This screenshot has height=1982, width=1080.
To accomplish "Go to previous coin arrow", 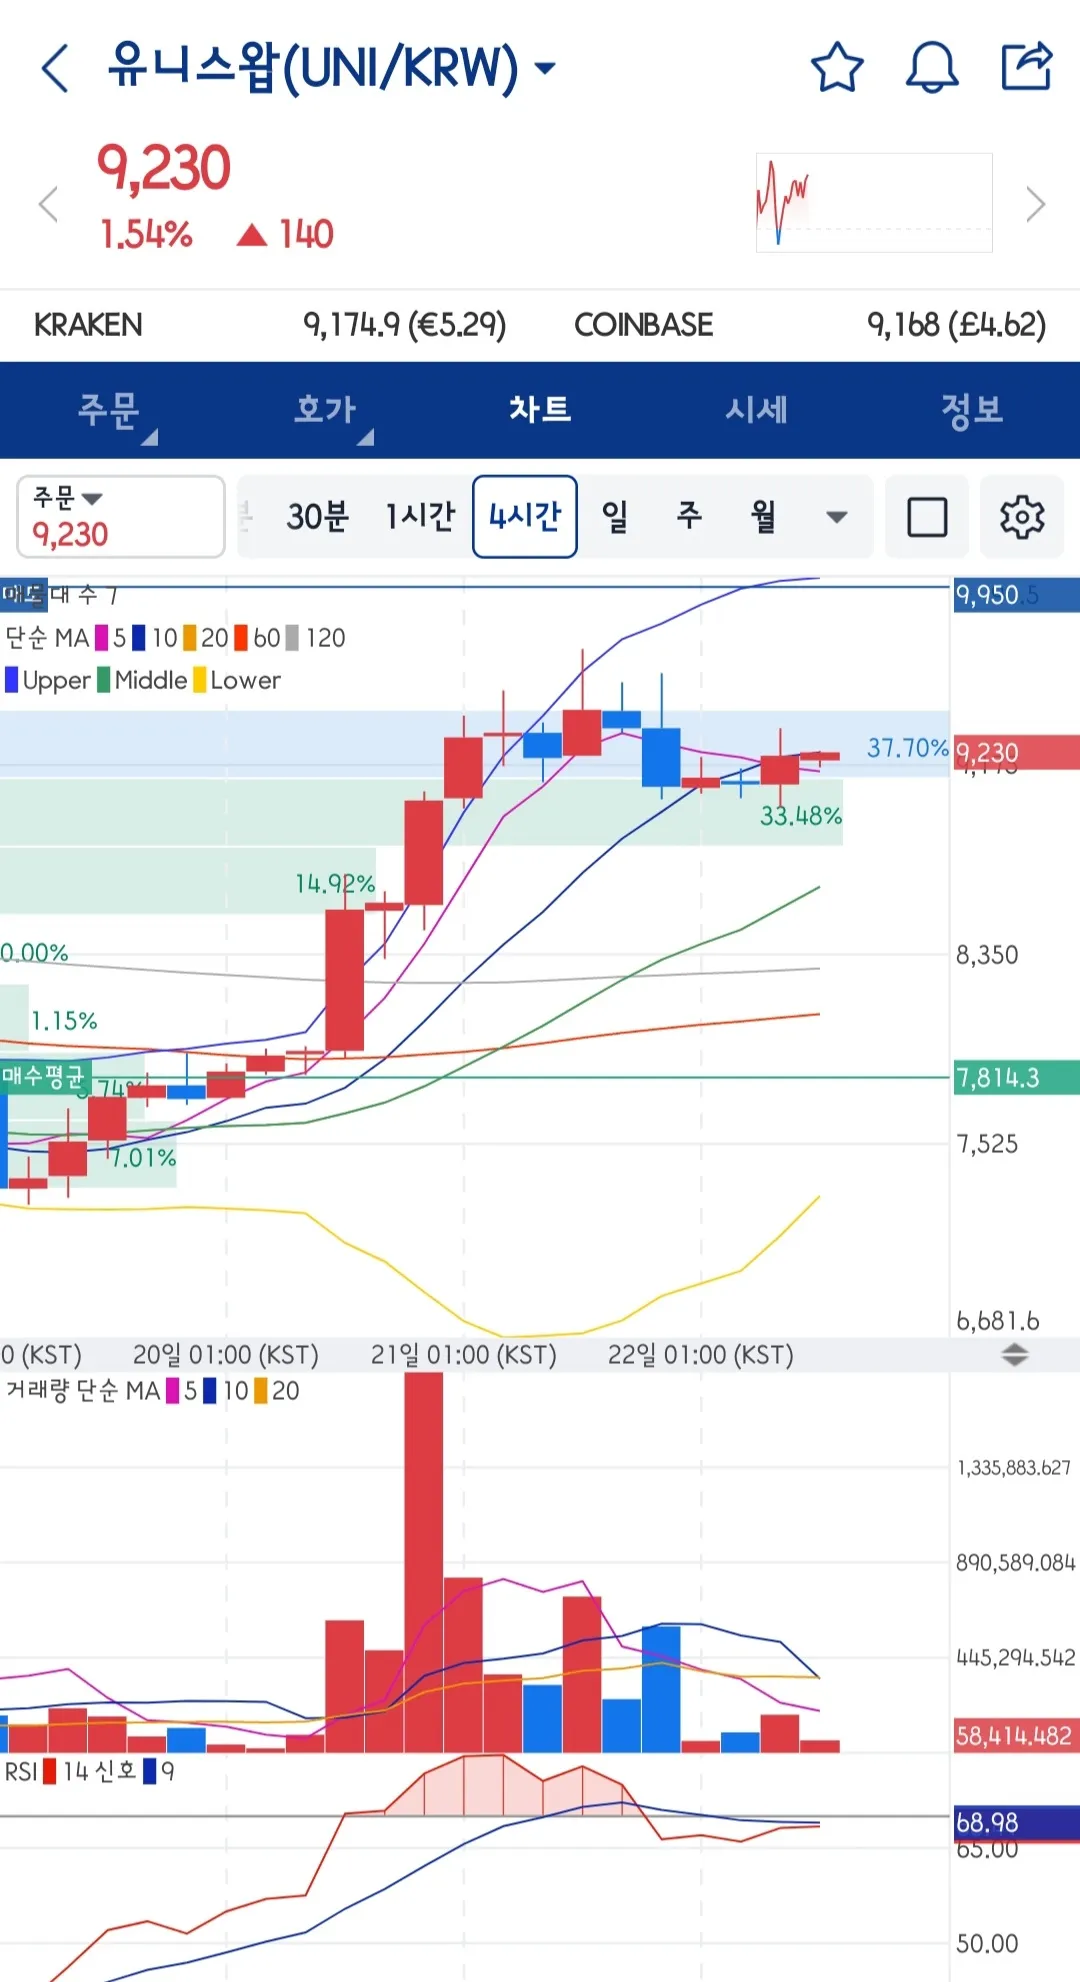I will (x=48, y=205).
